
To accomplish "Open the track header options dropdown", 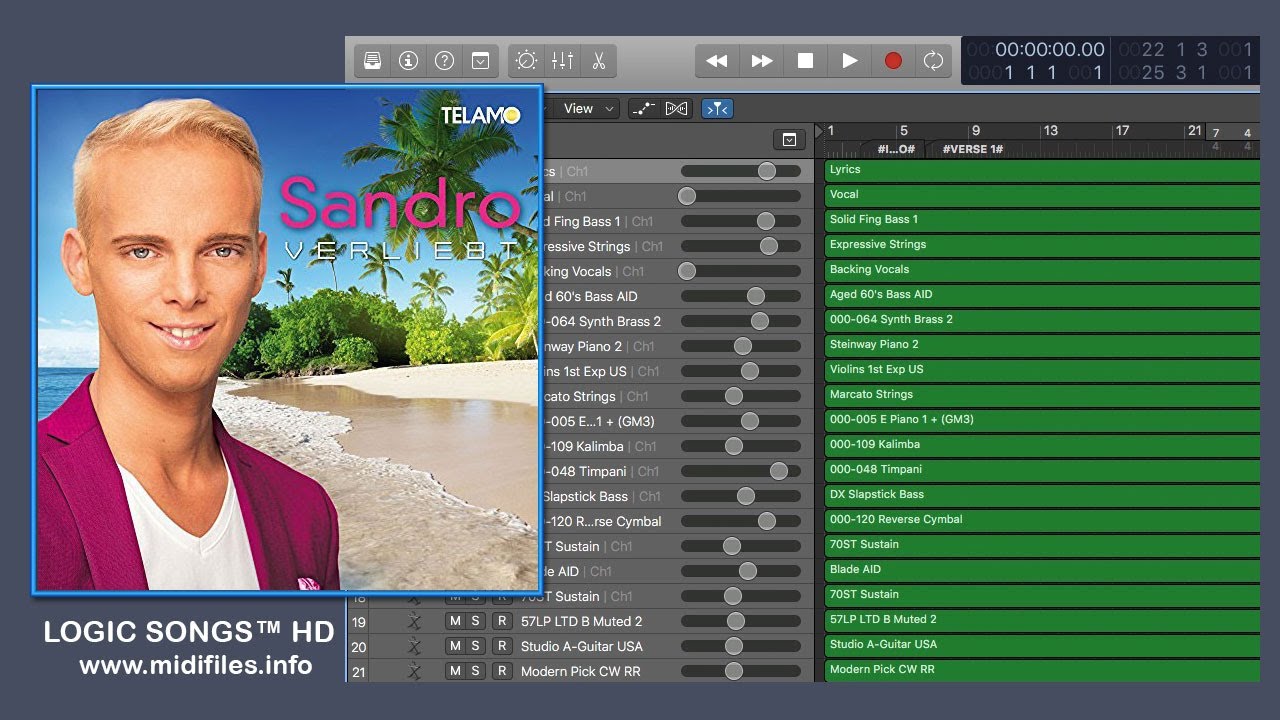I will [x=789, y=140].
